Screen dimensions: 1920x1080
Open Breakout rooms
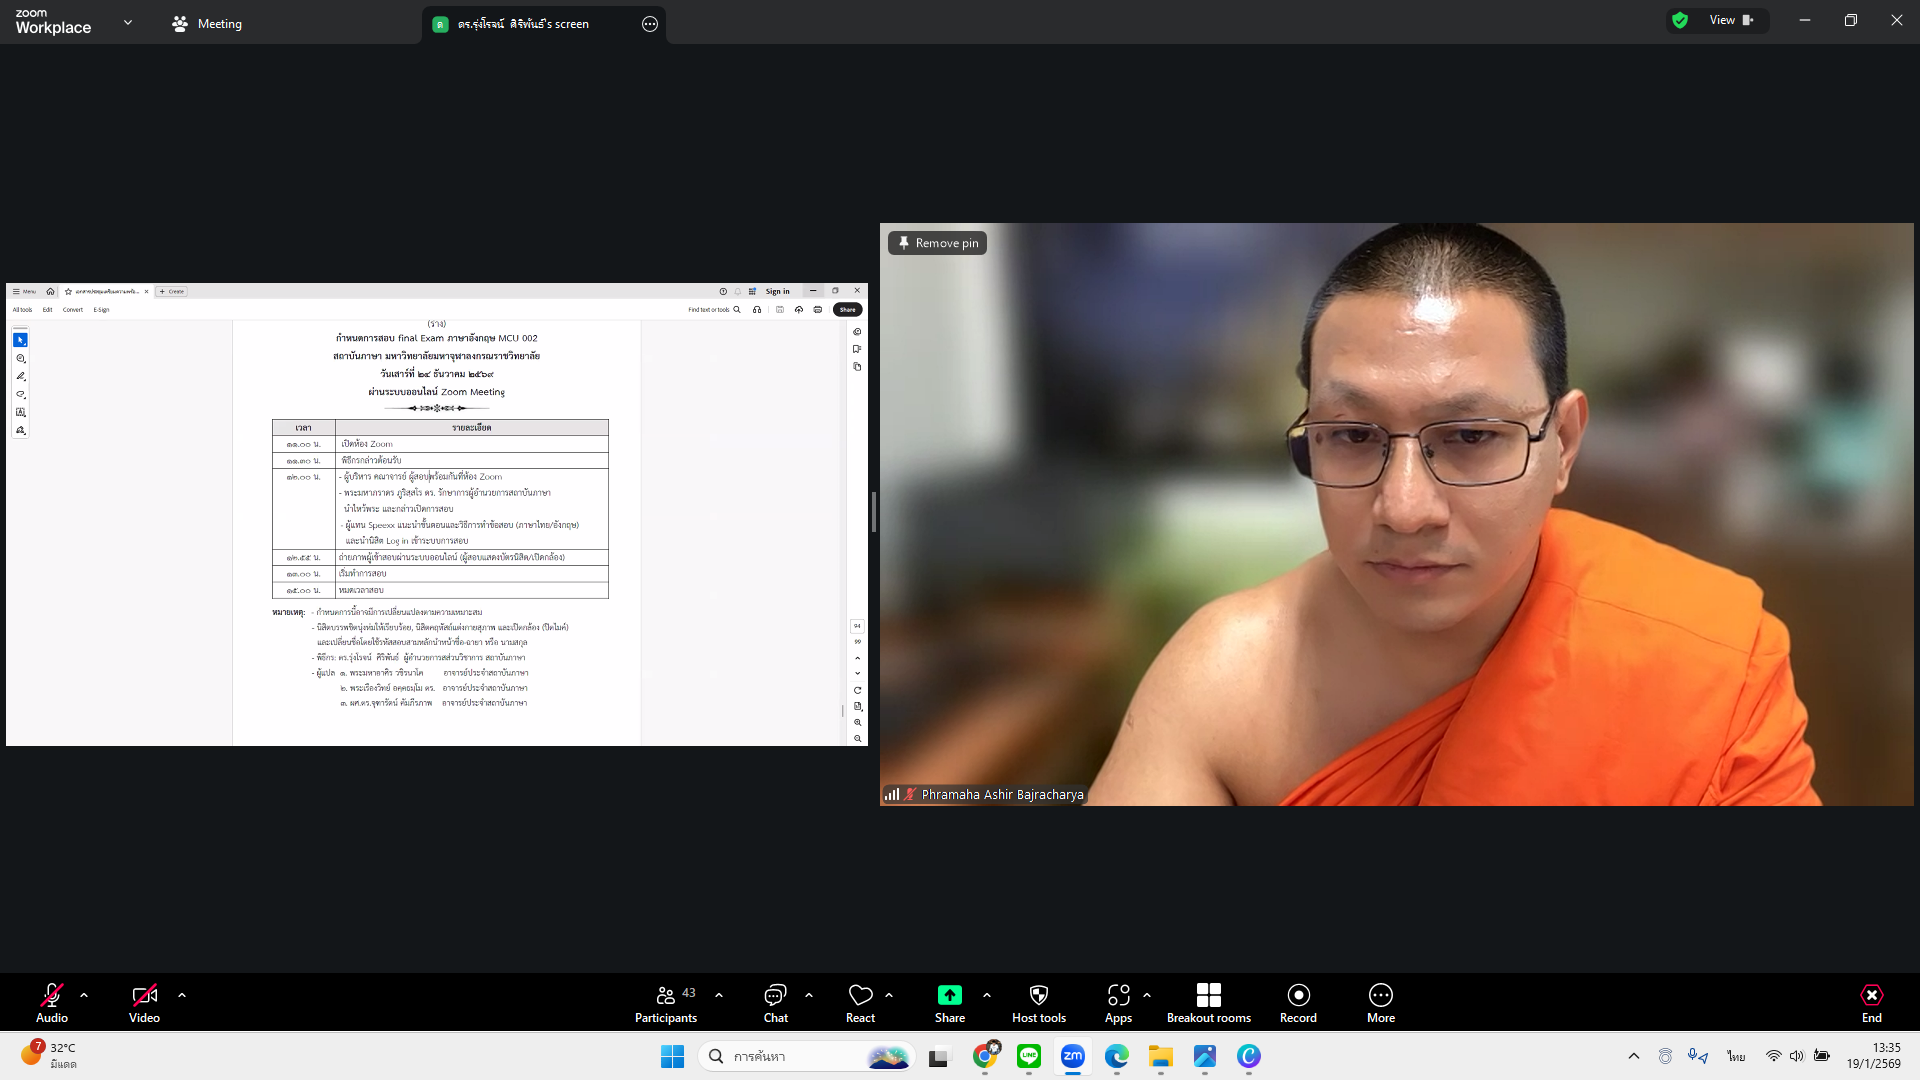1208,1003
